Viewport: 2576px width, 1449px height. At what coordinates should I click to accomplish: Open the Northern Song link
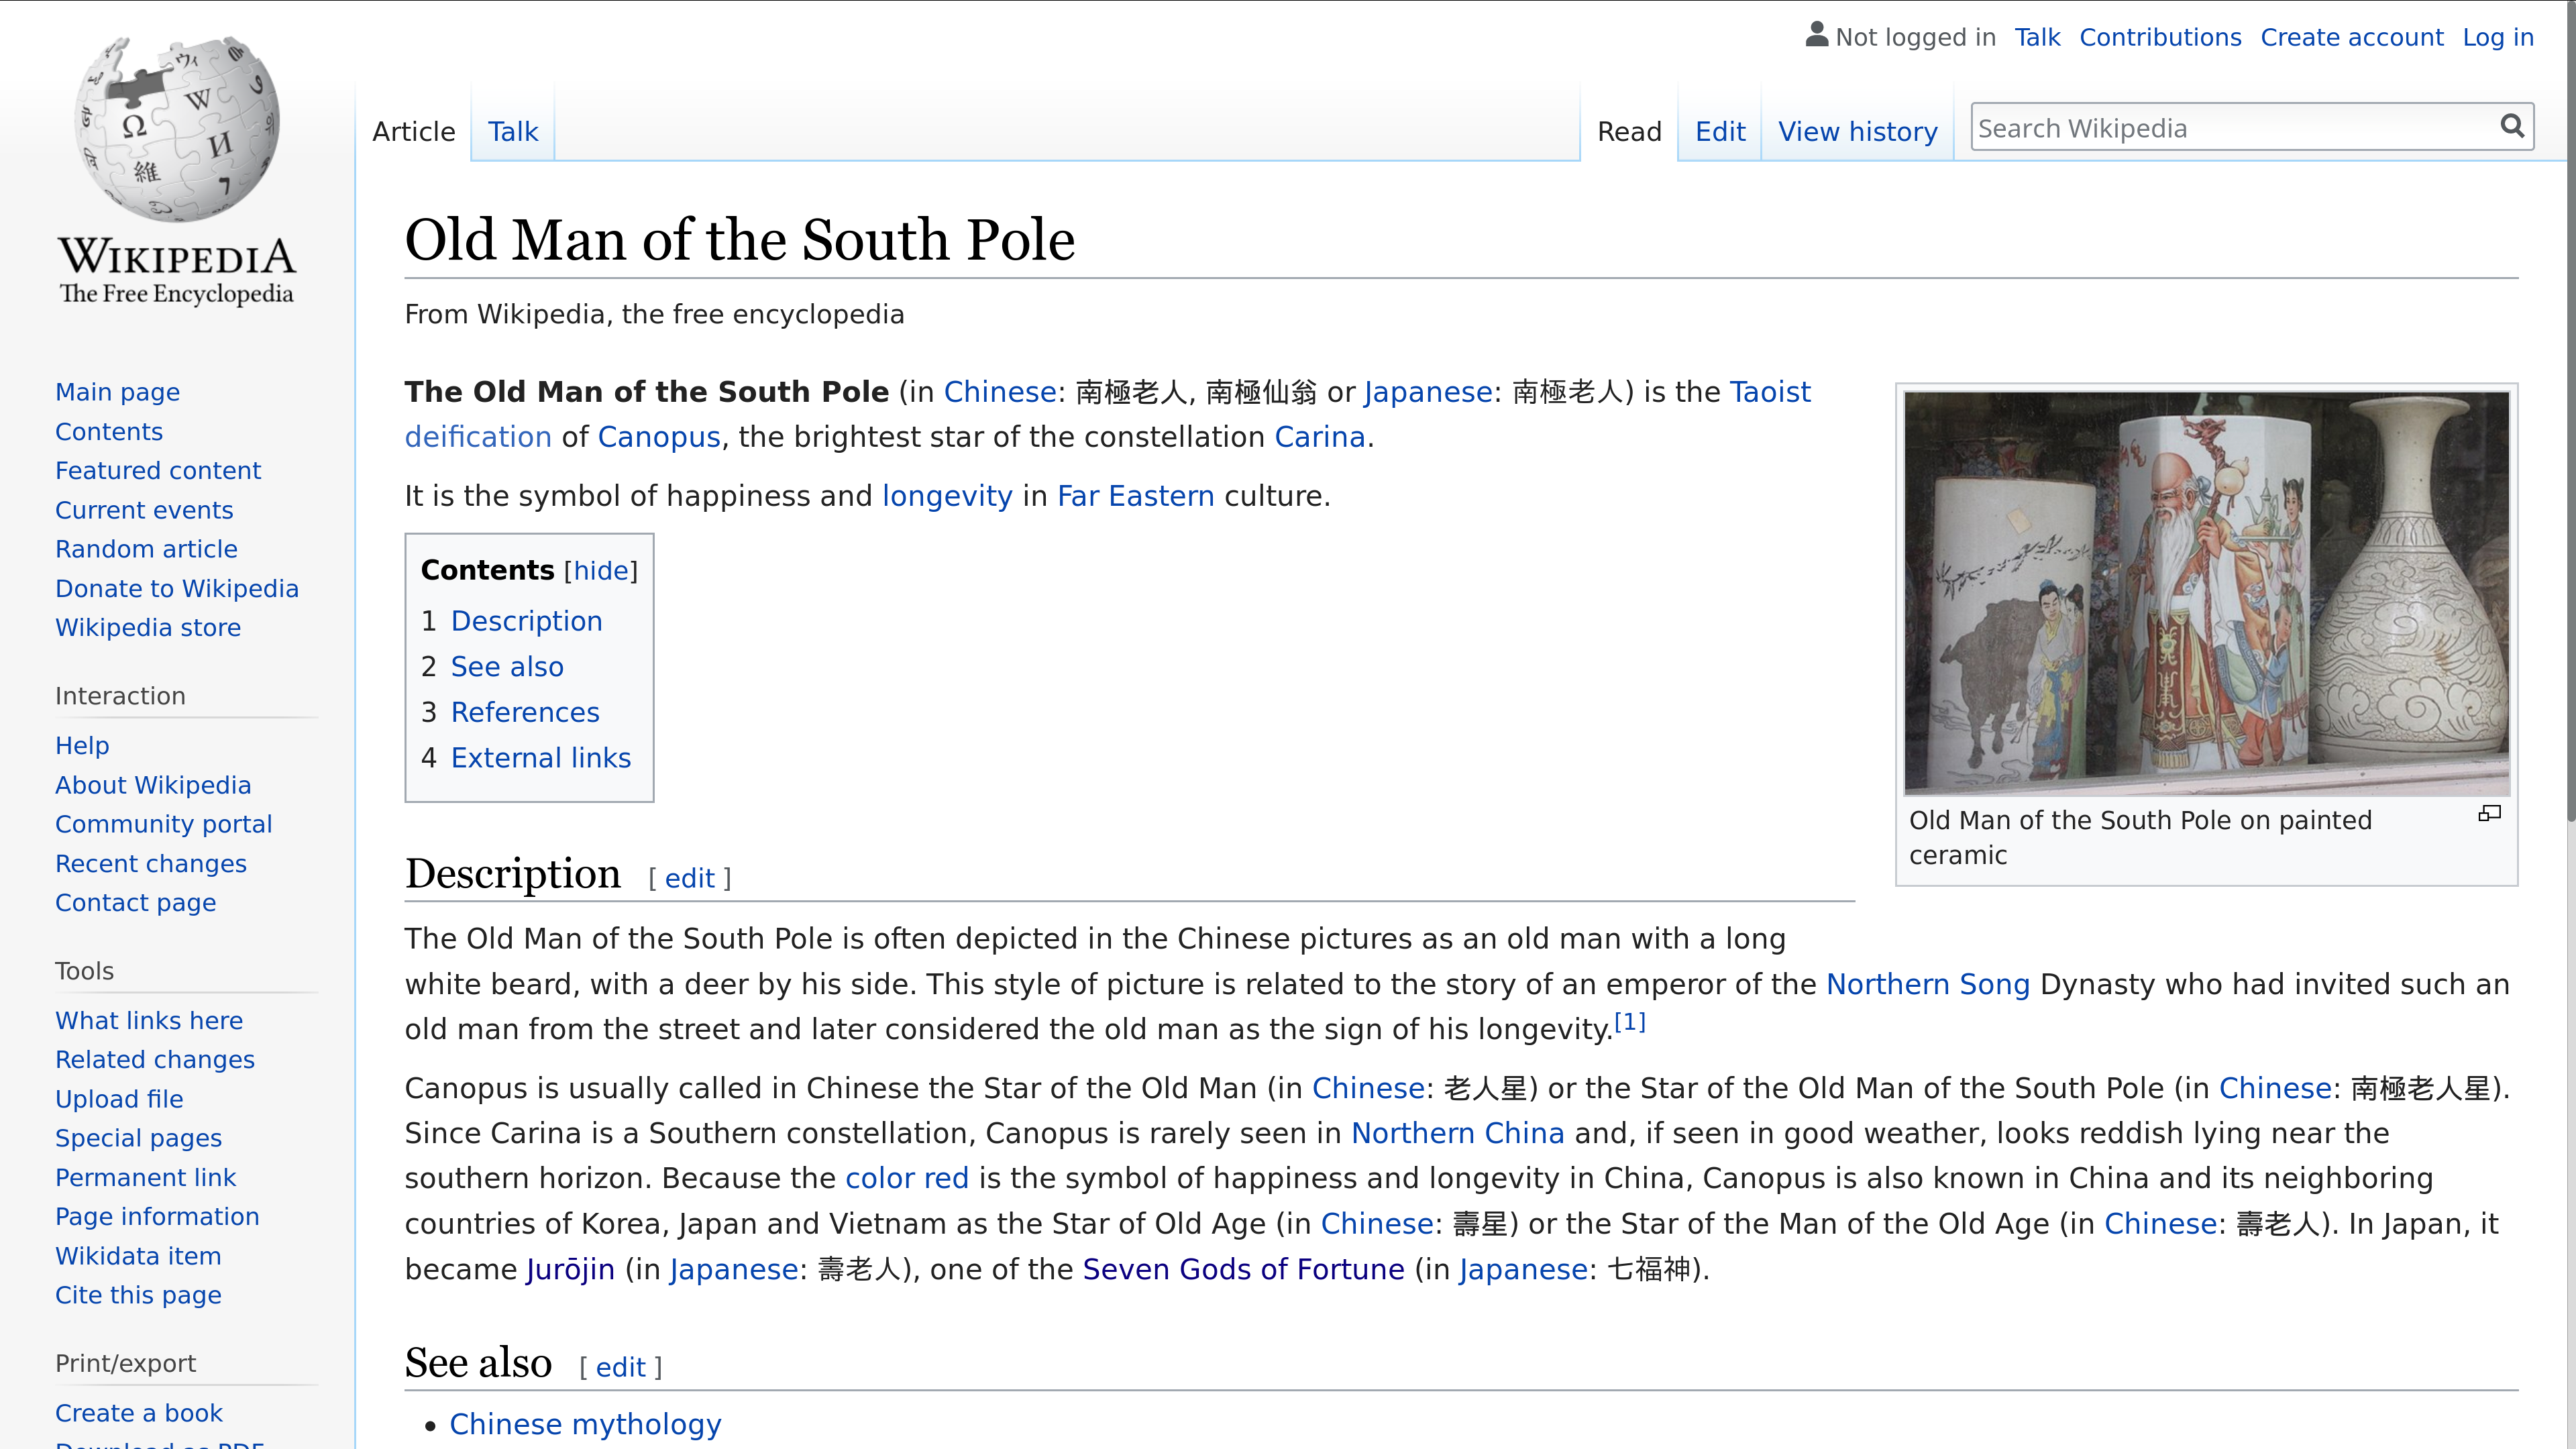(x=1928, y=984)
